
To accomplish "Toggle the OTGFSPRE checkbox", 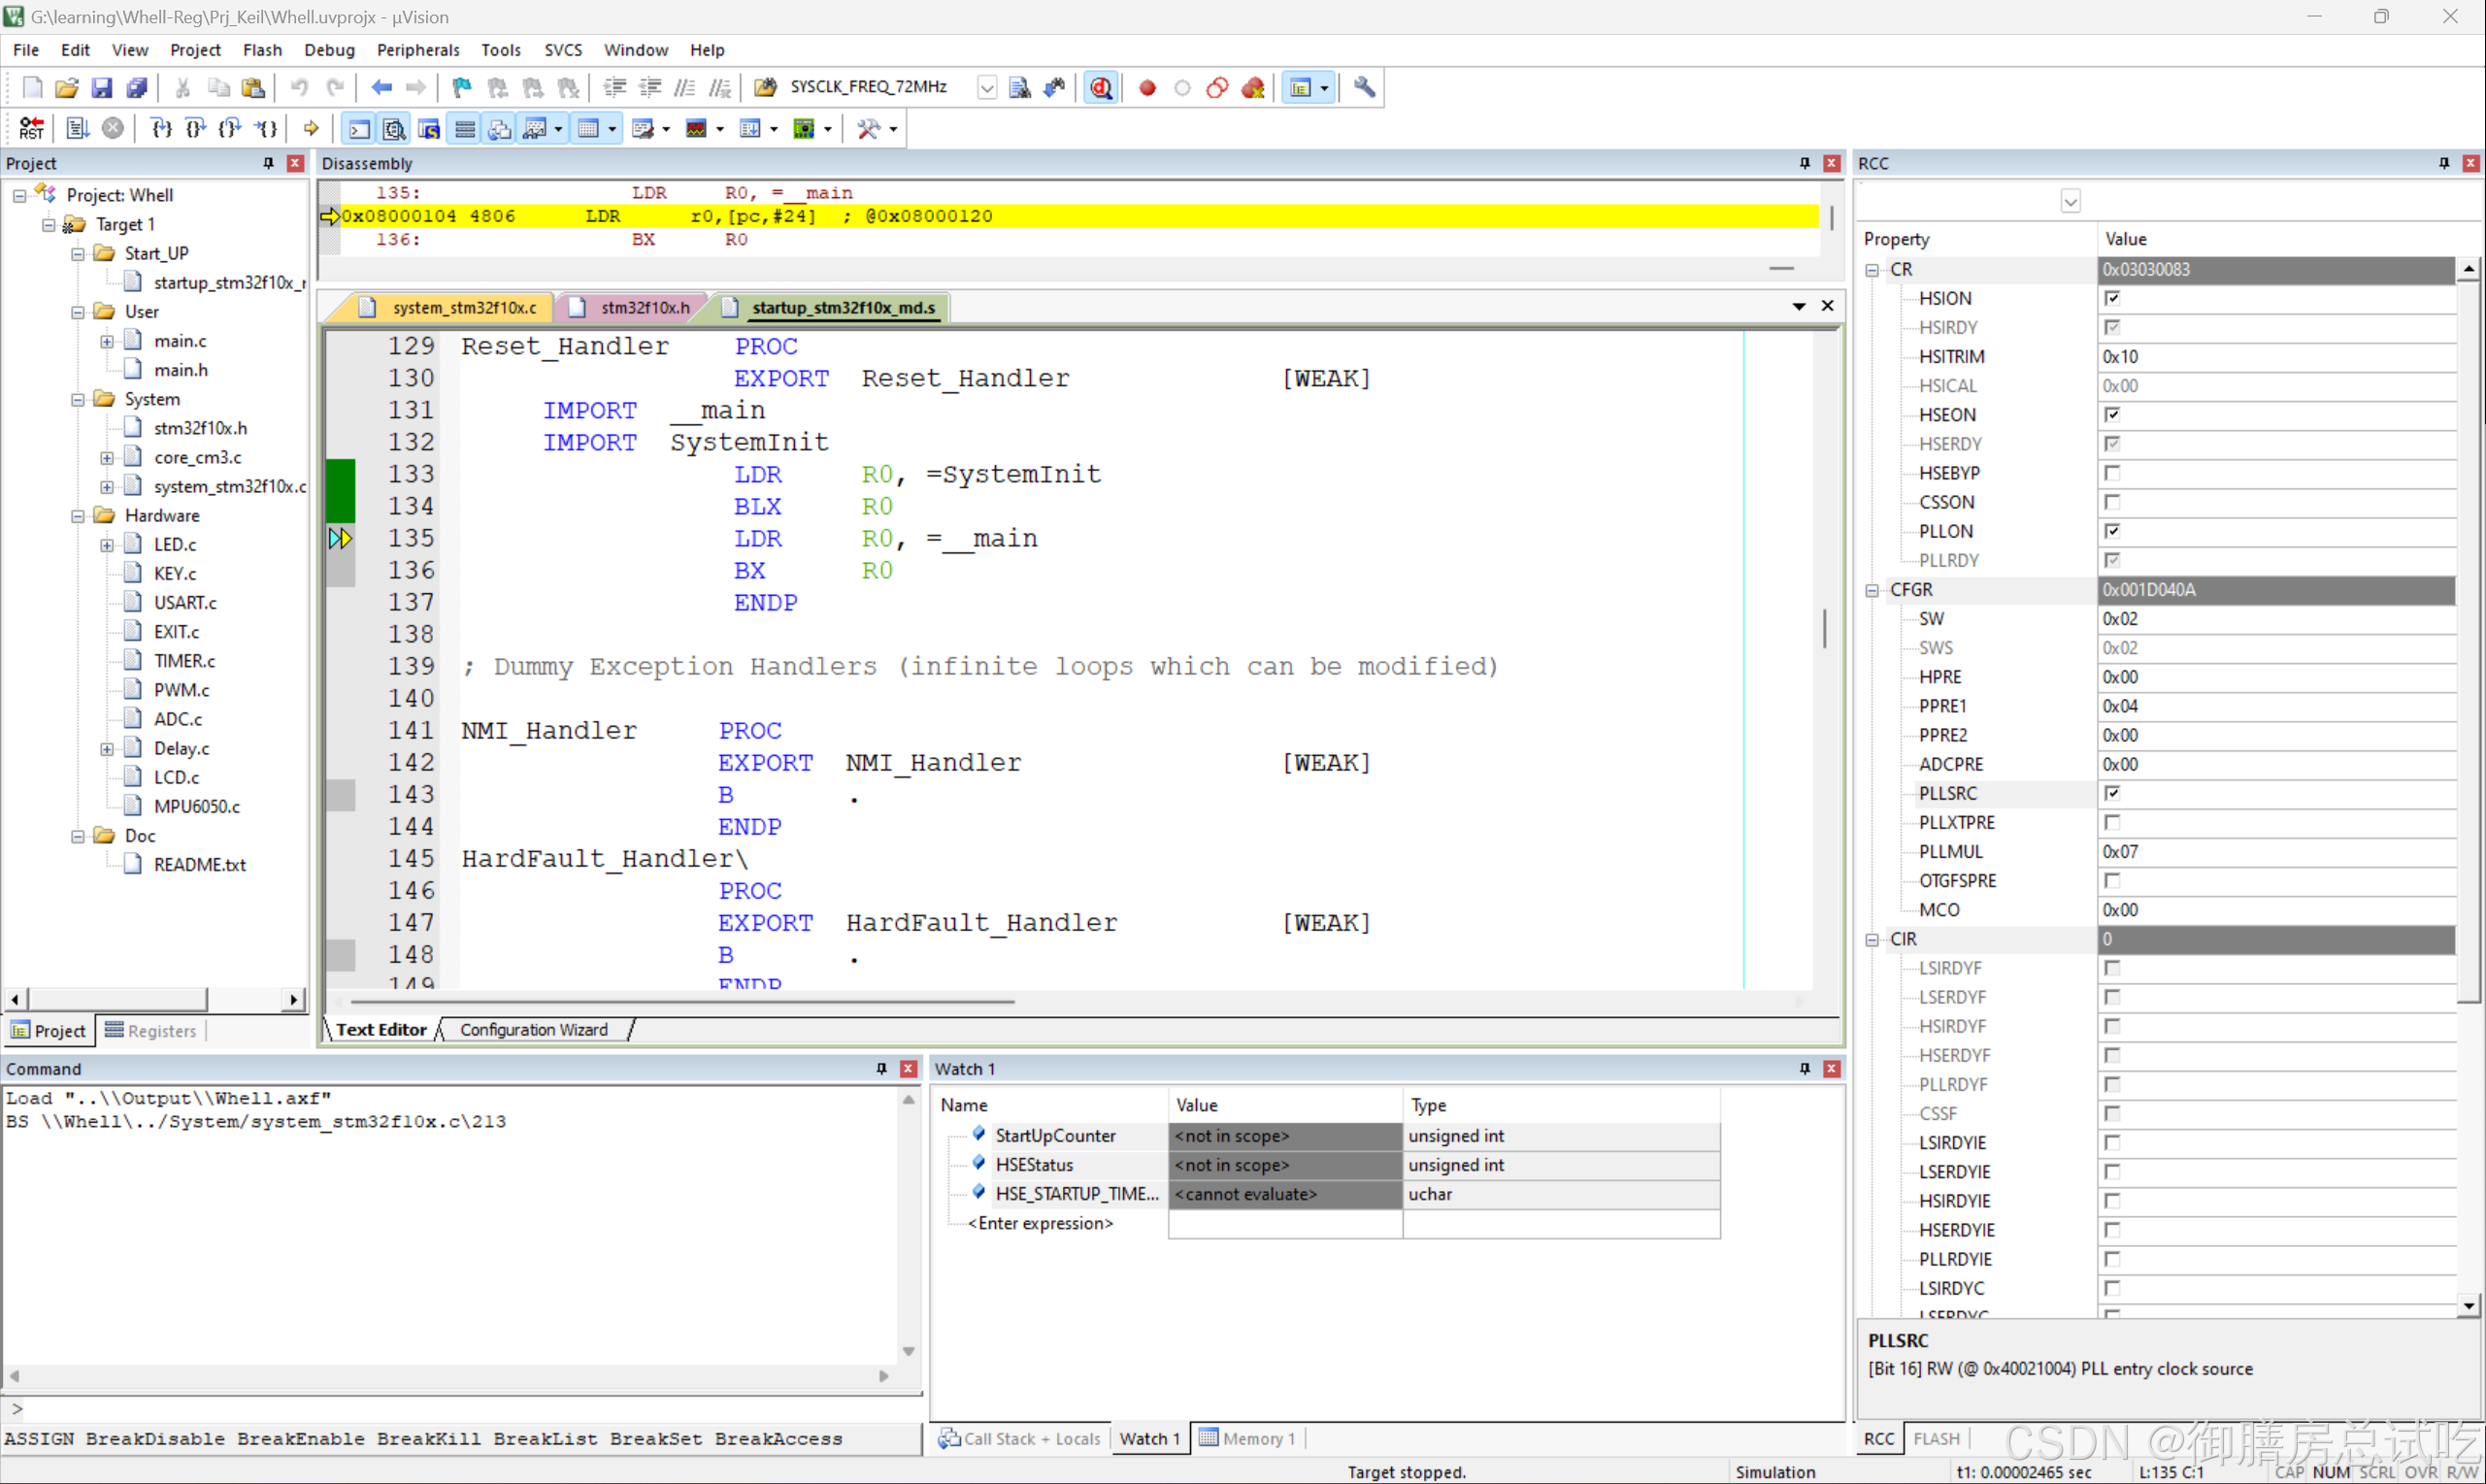I will point(2112,880).
